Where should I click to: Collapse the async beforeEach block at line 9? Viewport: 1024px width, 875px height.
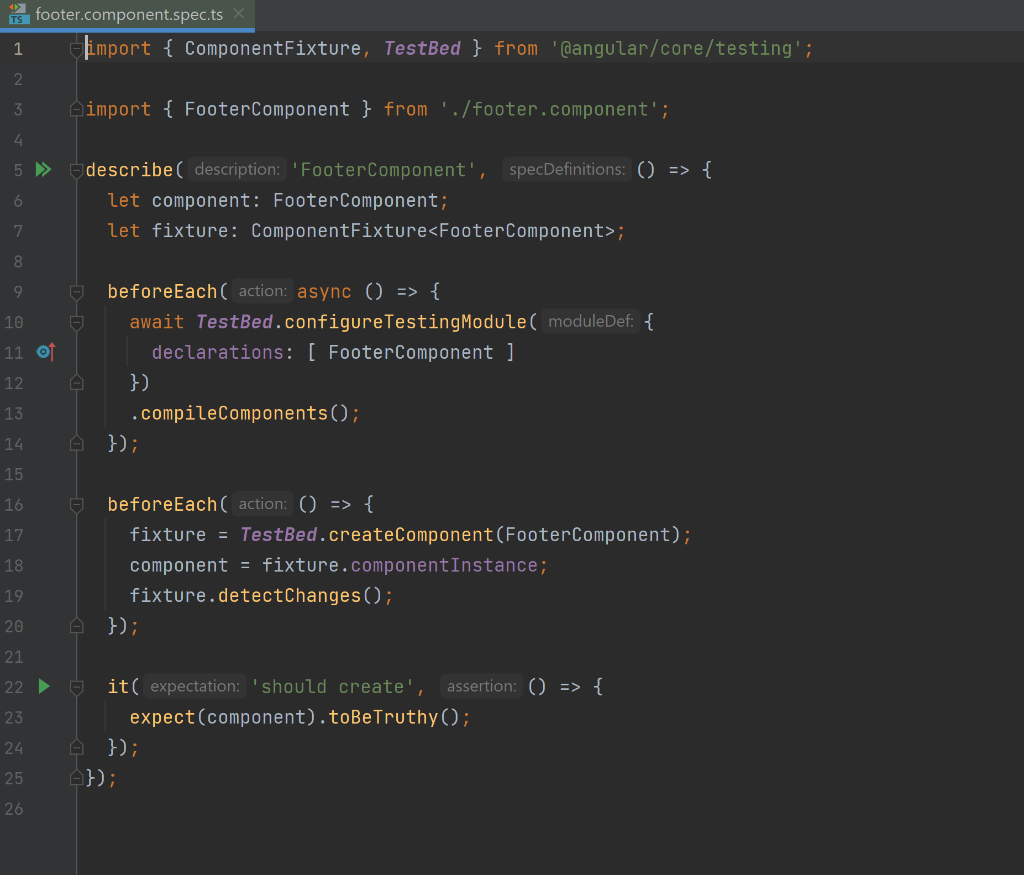tap(76, 291)
